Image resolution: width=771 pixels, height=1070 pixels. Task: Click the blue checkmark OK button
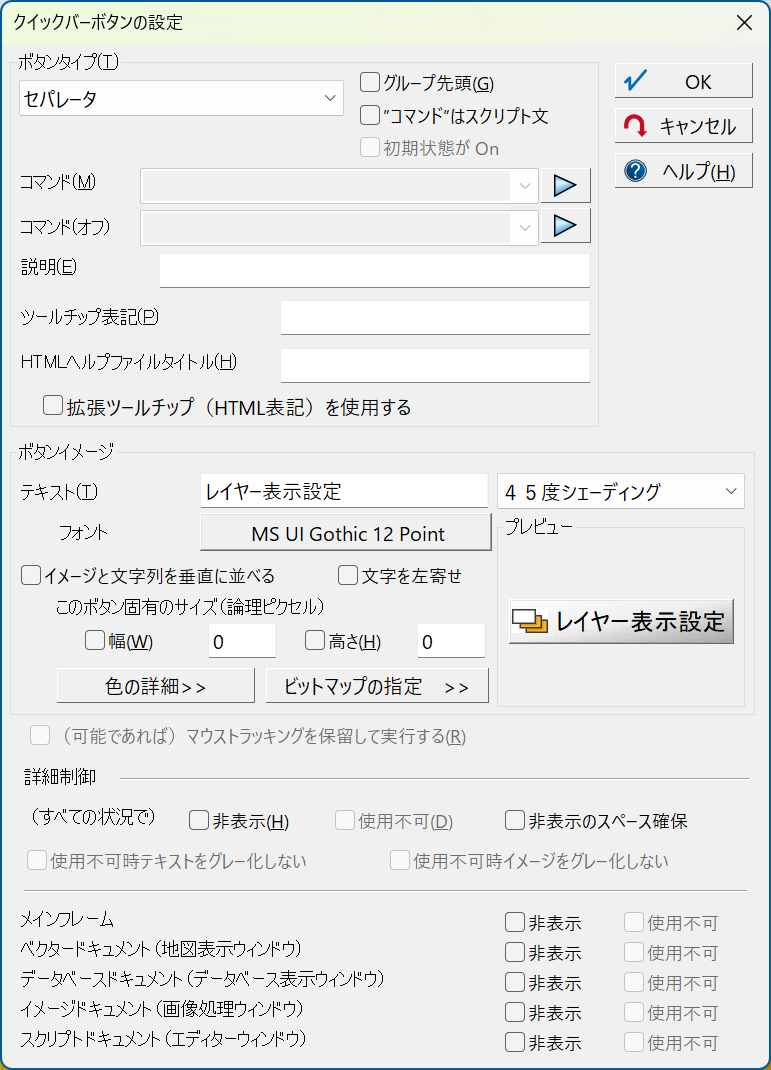click(684, 81)
